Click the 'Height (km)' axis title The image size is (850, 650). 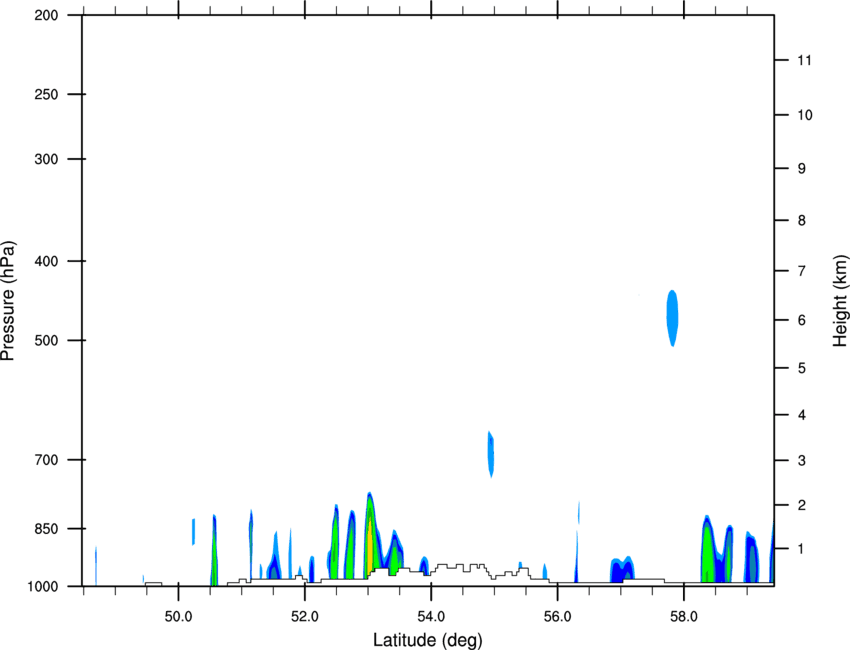click(x=840, y=301)
